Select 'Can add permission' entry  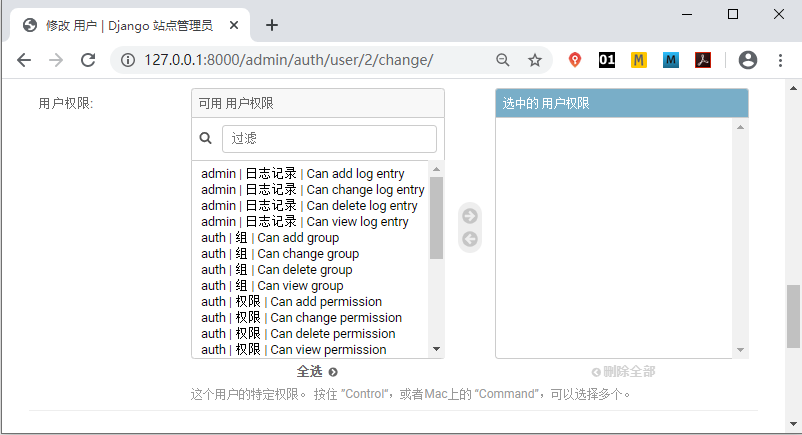click(x=310, y=301)
